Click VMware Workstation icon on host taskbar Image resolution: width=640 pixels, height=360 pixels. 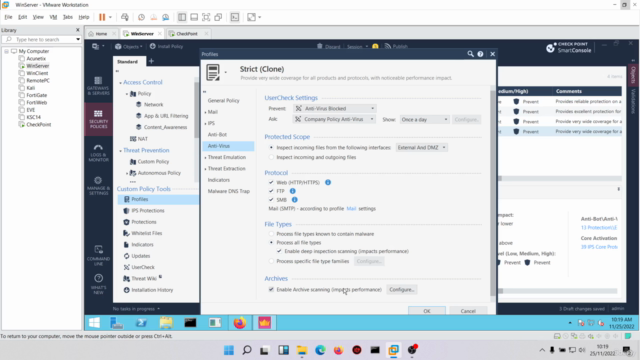(x=393, y=350)
